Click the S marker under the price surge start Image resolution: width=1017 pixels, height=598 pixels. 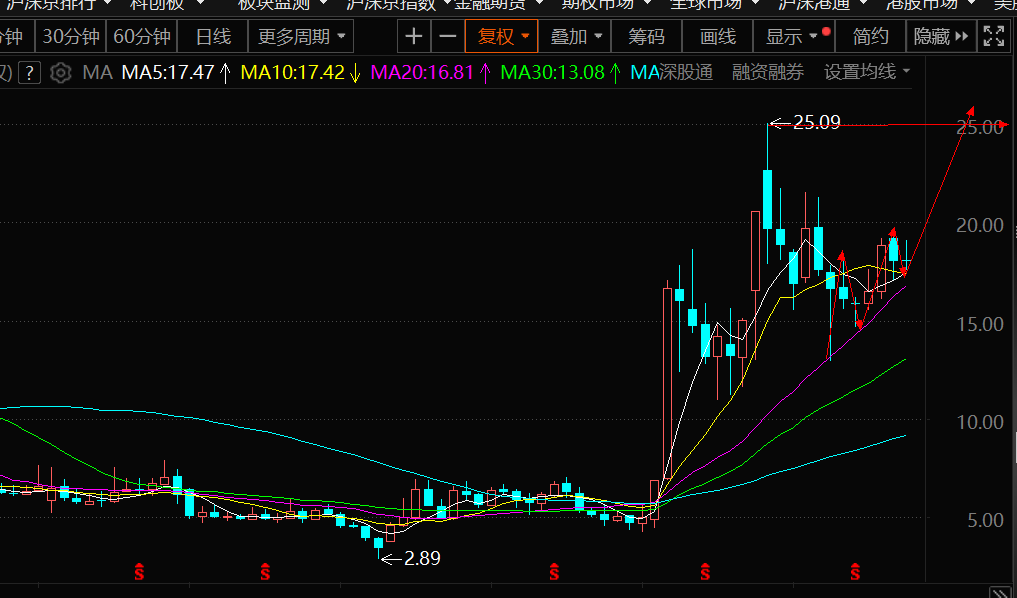pos(705,572)
